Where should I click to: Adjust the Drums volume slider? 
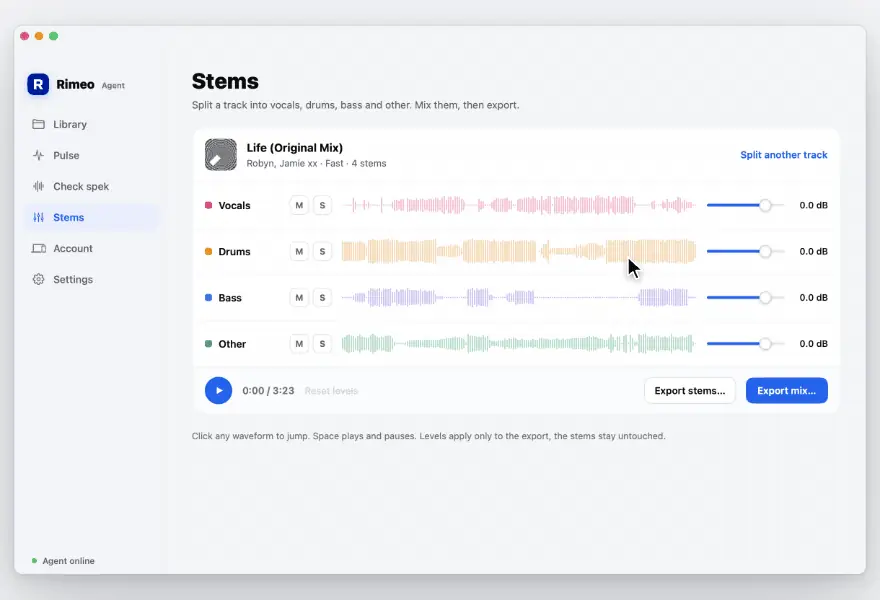pos(745,251)
